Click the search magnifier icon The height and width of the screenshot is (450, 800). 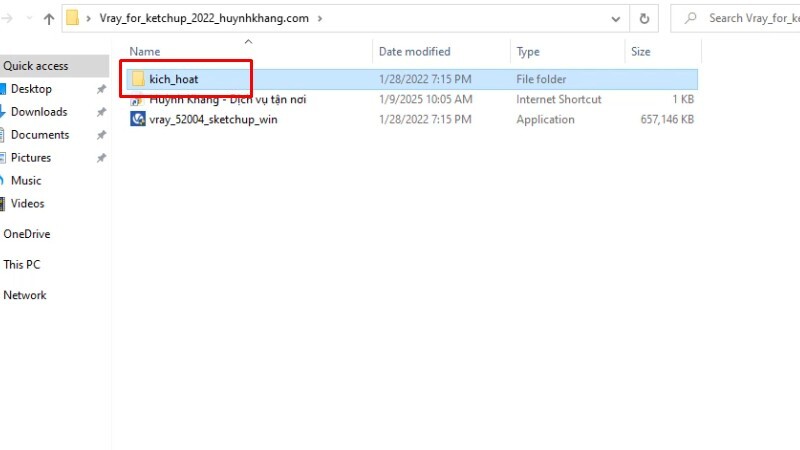tap(690, 18)
